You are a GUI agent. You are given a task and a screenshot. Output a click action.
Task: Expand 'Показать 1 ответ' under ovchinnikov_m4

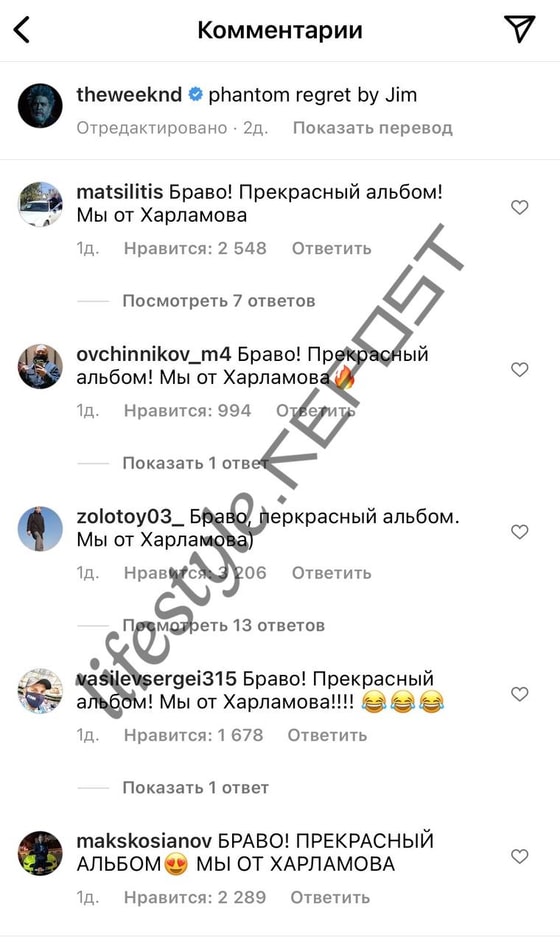pyautogui.click(x=195, y=463)
